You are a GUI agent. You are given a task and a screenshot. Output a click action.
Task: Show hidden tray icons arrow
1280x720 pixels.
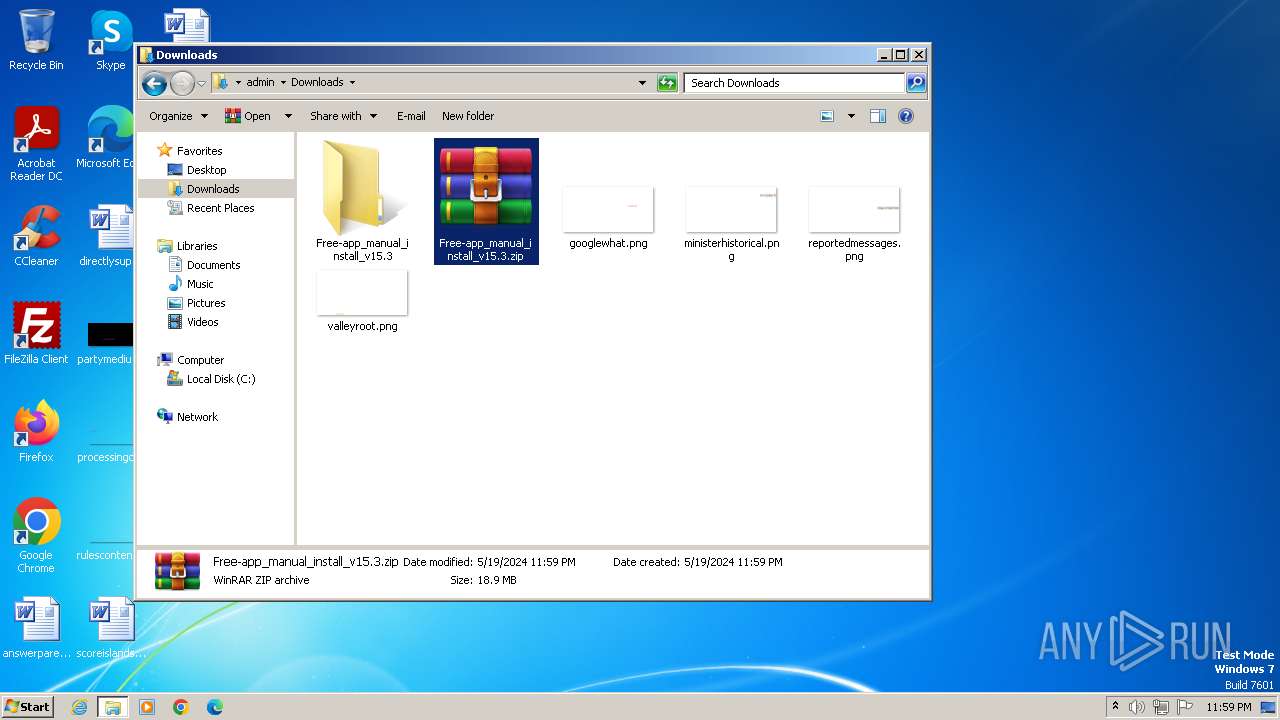pos(1115,706)
